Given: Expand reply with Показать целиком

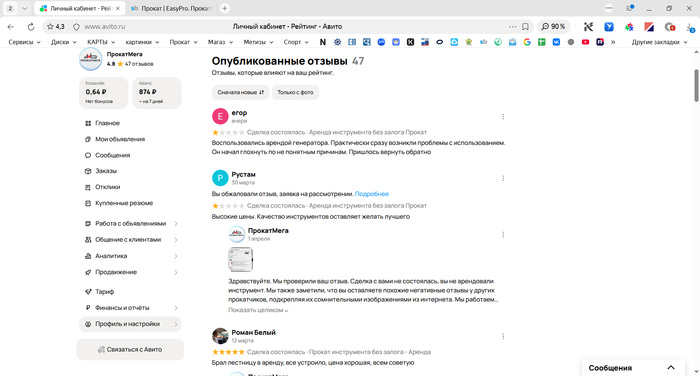Looking at the screenshot, I should point(258,310).
